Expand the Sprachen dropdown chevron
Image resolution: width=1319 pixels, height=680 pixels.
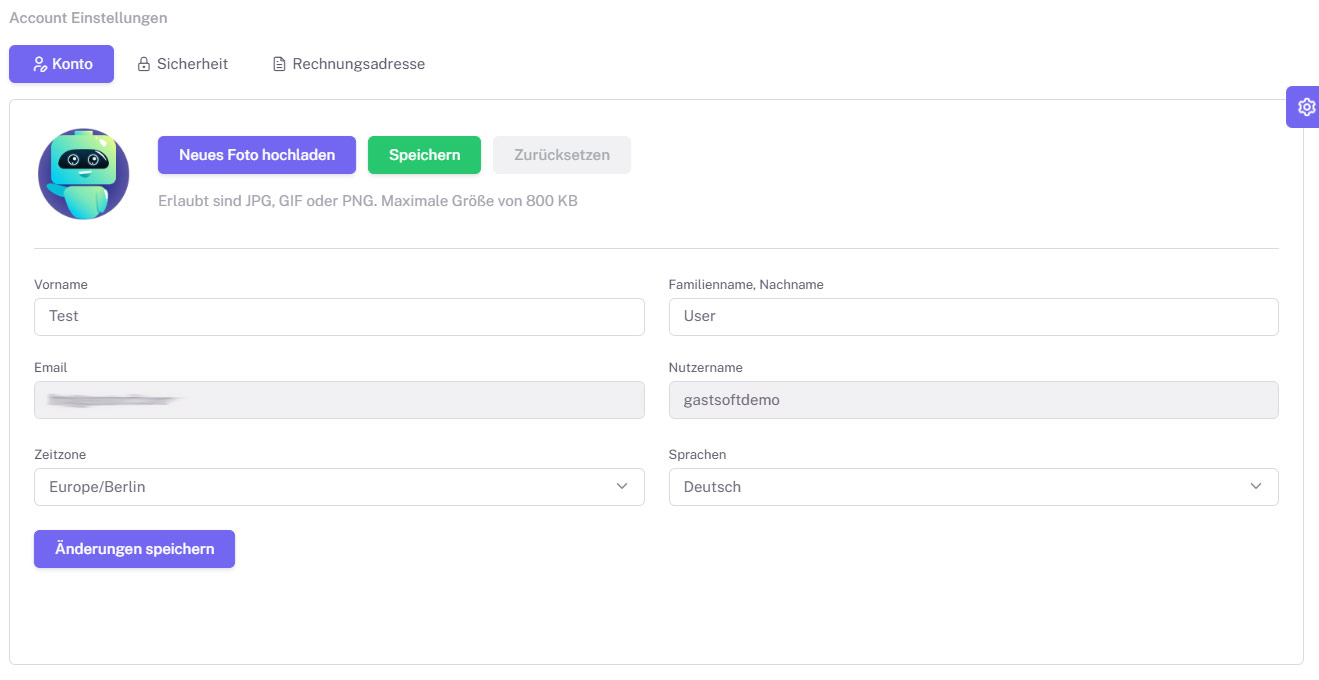click(1256, 486)
